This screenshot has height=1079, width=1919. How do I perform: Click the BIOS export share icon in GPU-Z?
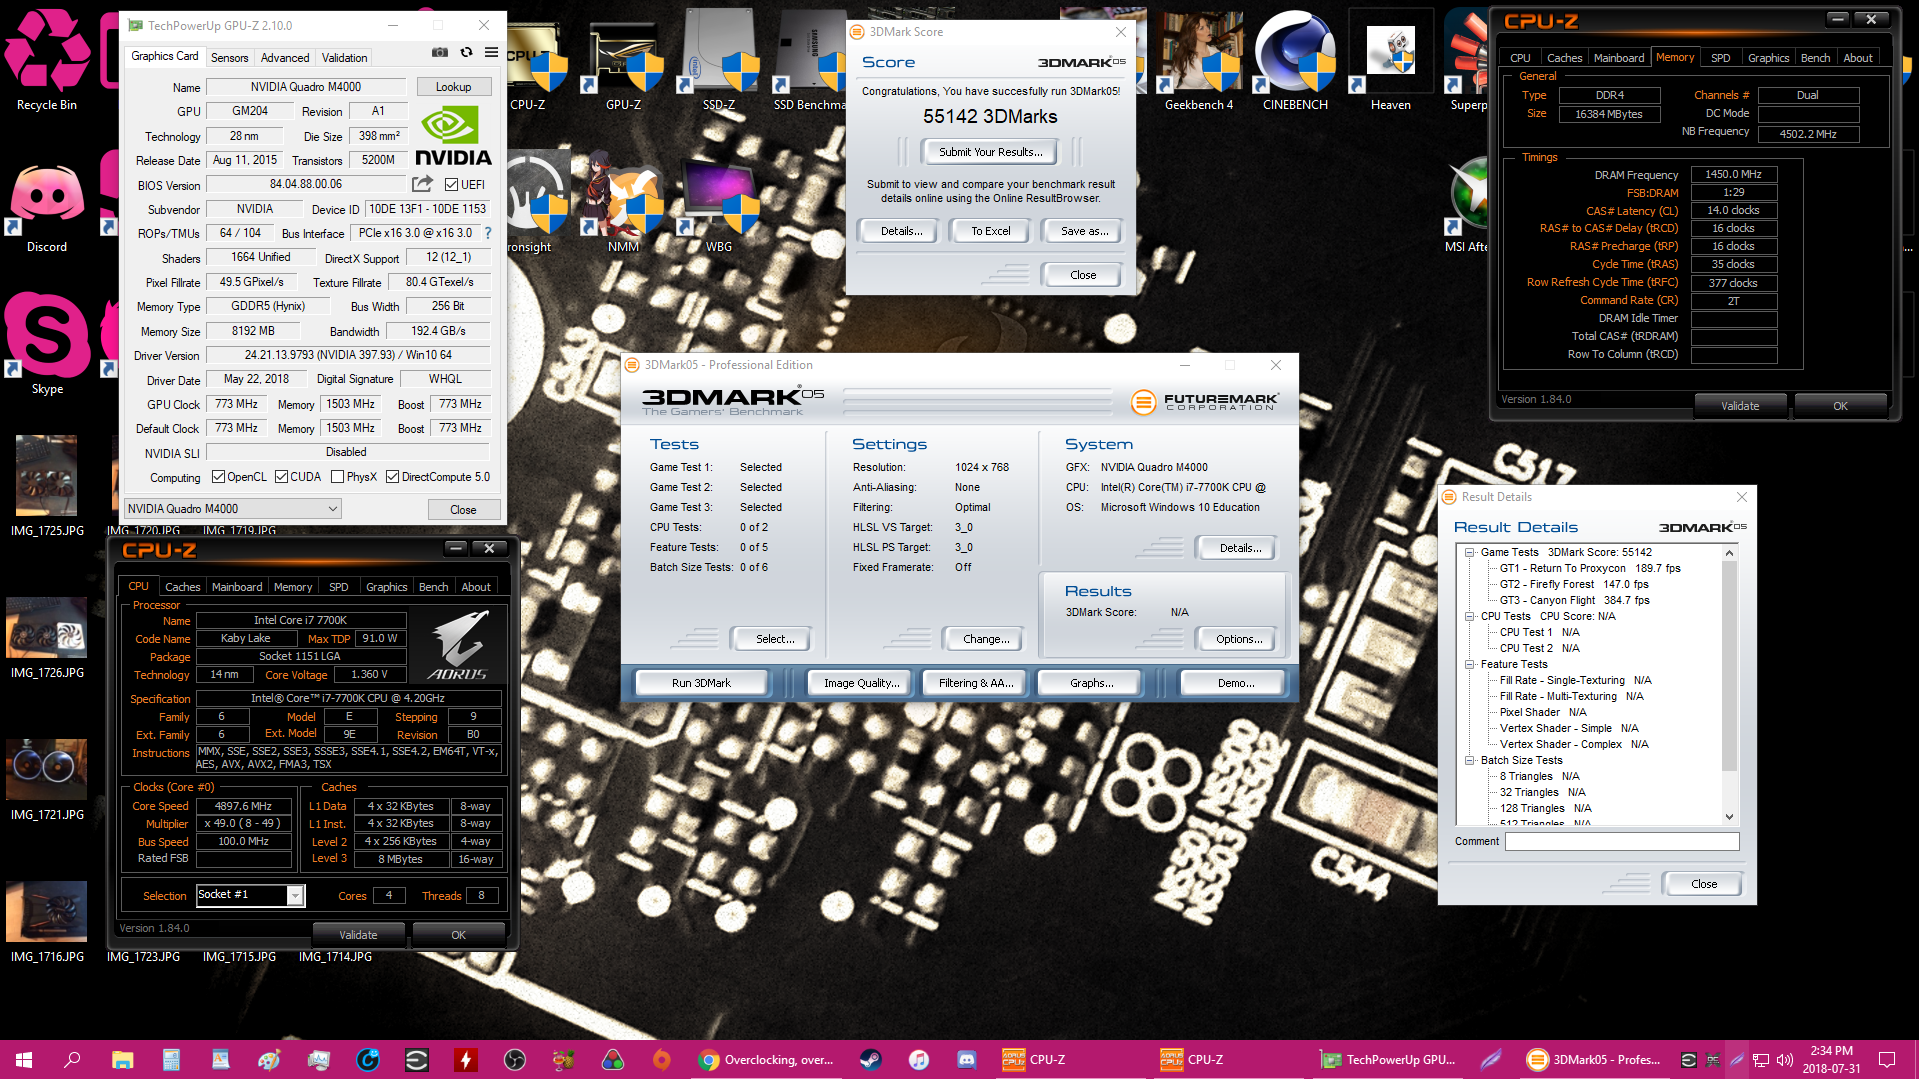422,184
